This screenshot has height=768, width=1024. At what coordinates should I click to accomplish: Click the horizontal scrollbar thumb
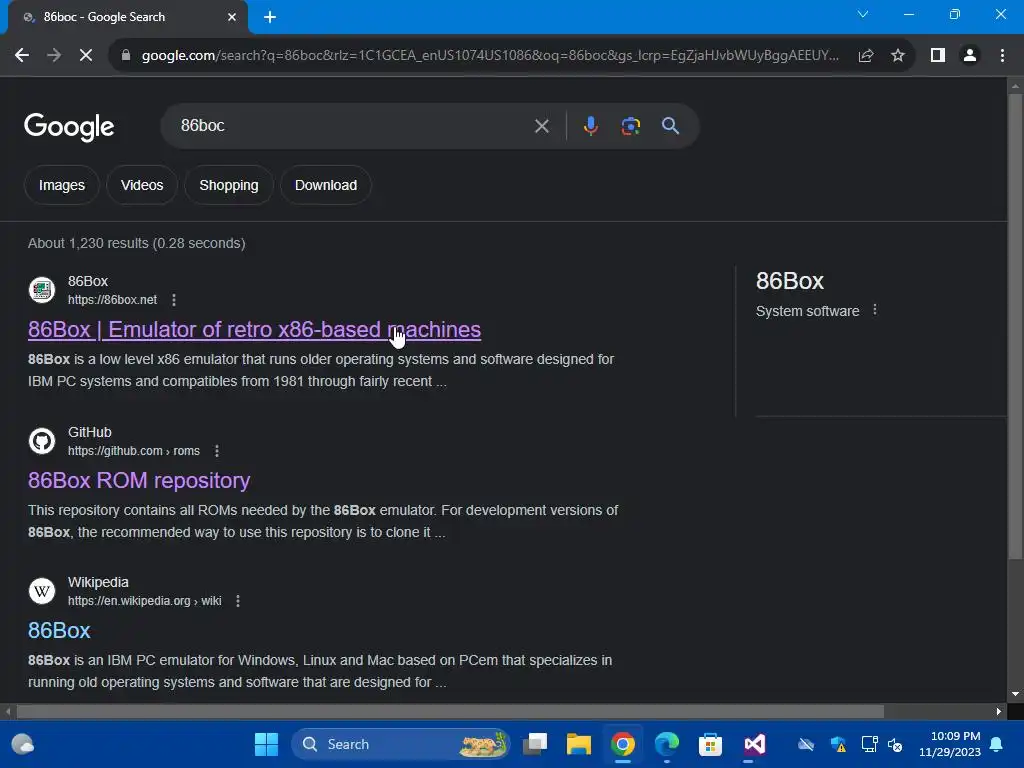click(450, 711)
